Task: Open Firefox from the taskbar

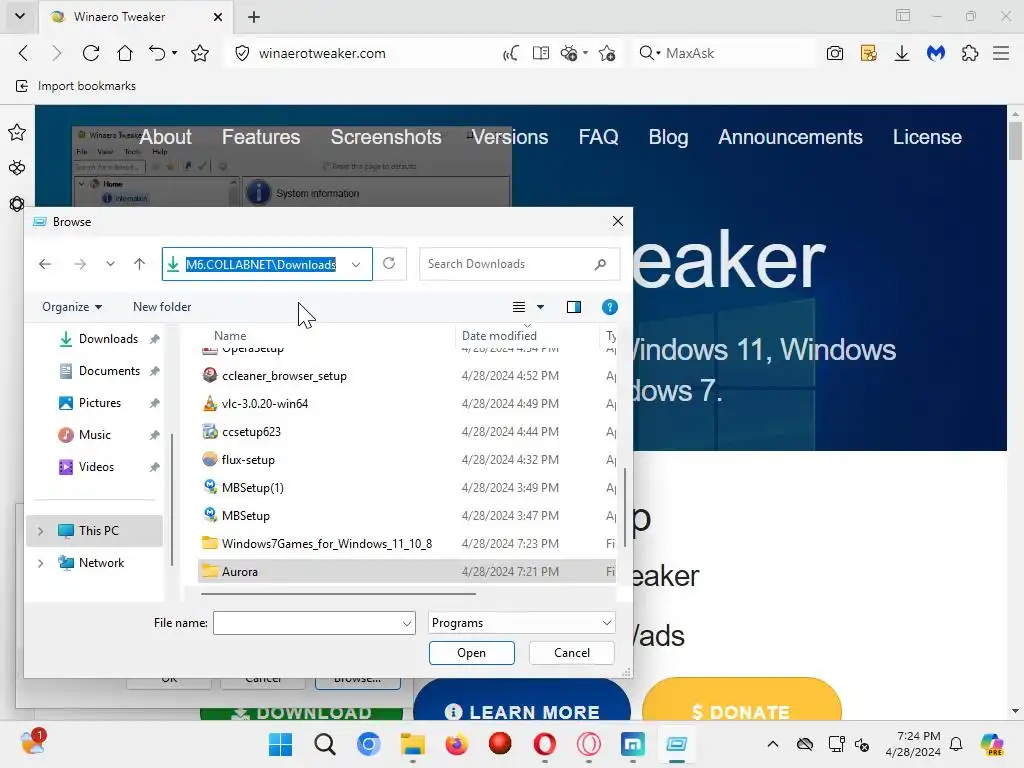Action: tap(456, 744)
